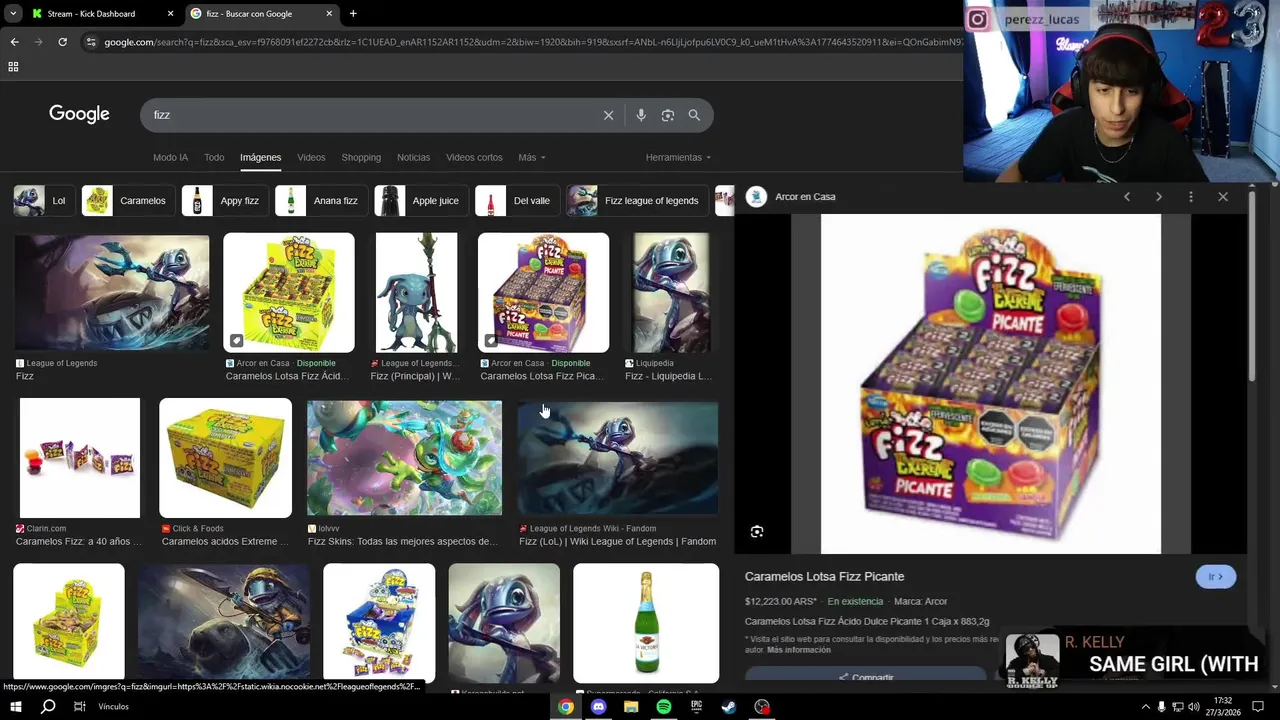This screenshot has width=1280, height=720.
Task: Filter images by the Appy fizz chip
Action: coord(225,201)
